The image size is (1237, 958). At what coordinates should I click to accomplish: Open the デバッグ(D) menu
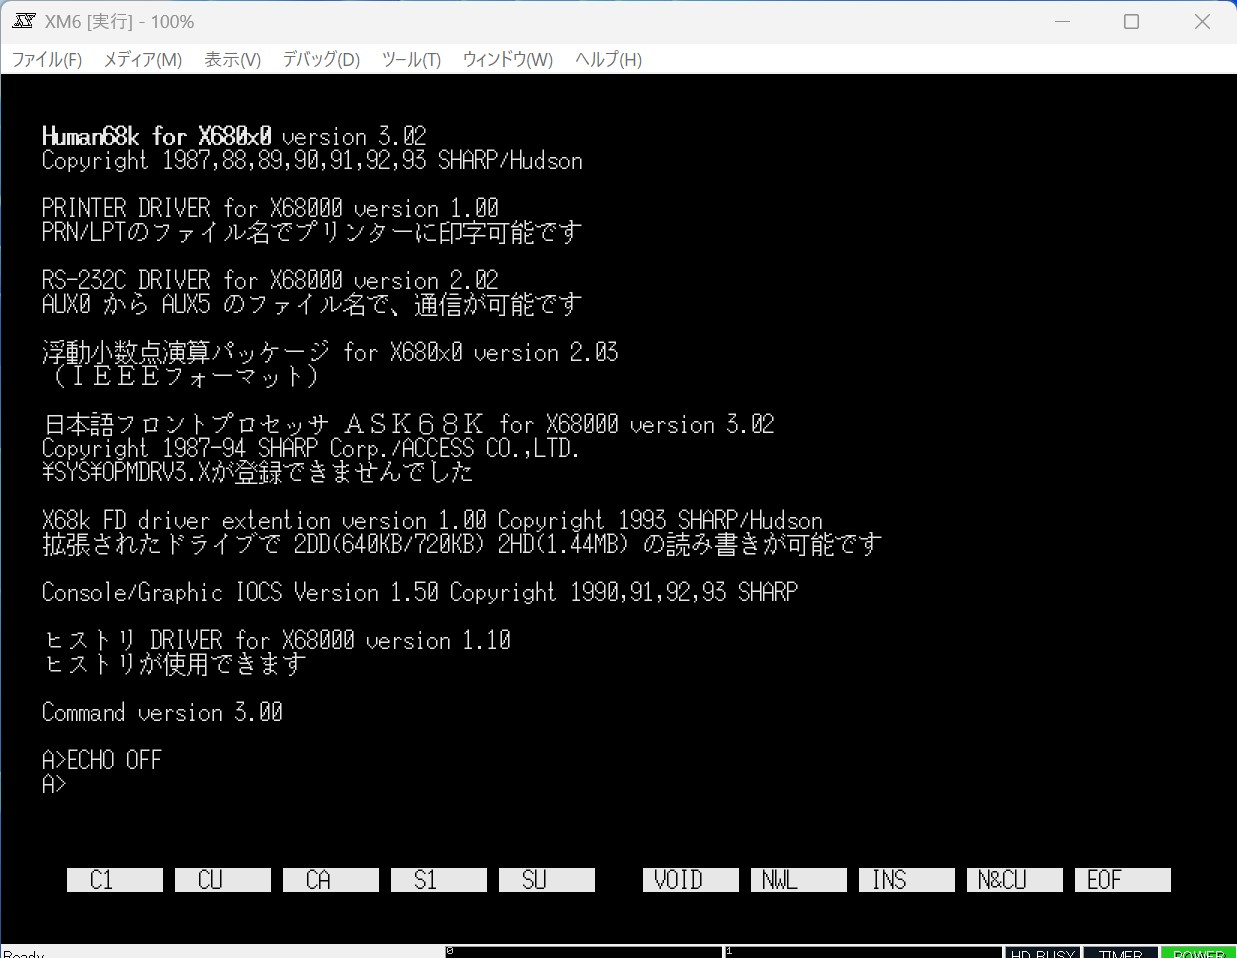[x=321, y=59]
